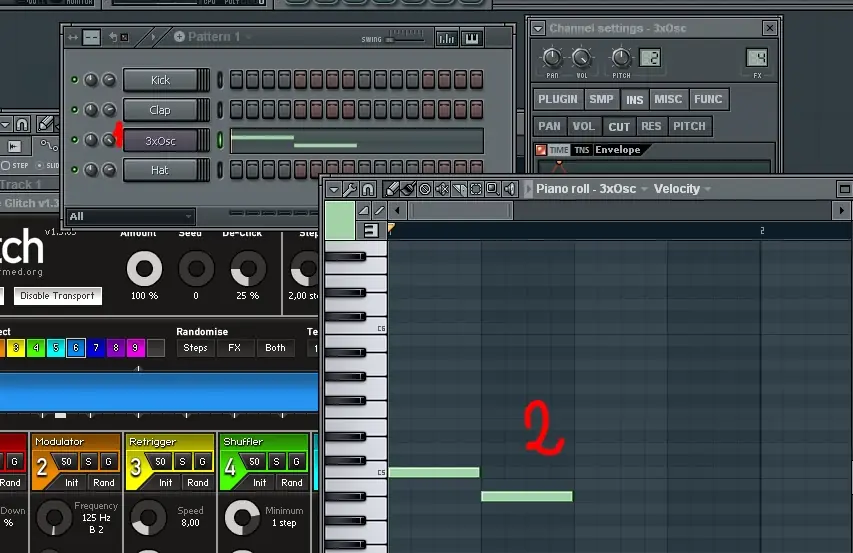Open the Channel settings menu arrow

(538, 28)
